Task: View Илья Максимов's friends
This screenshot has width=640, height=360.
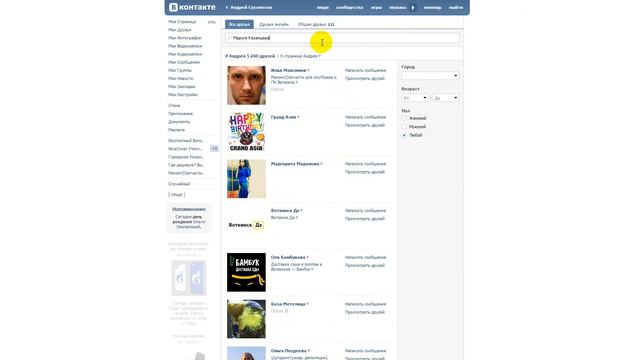Action: tap(364, 78)
